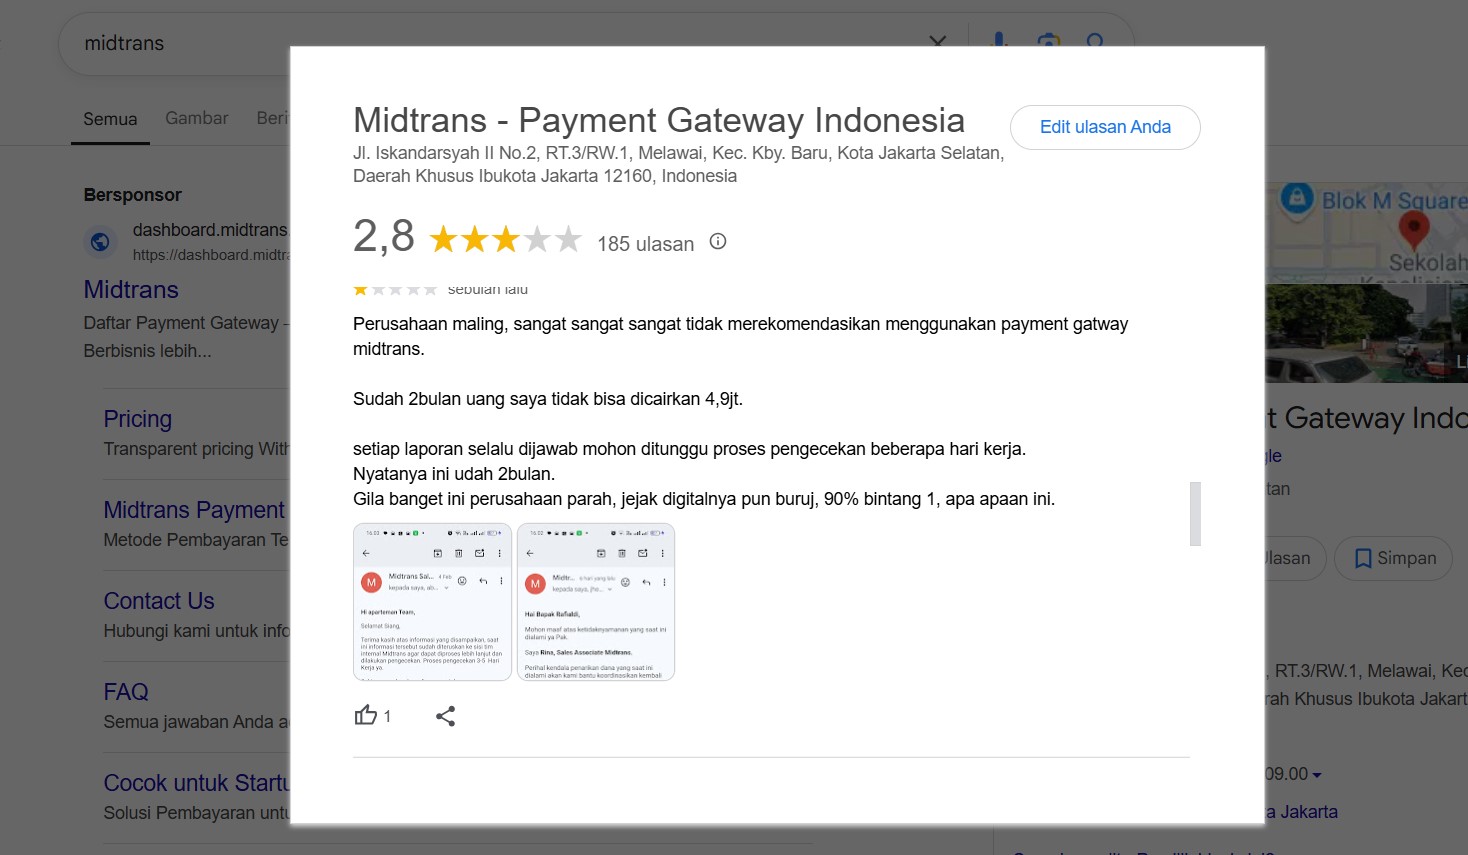The height and width of the screenshot is (855, 1468).
Task: Open the Cocok untuk Startup sitelink
Action: click(196, 783)
